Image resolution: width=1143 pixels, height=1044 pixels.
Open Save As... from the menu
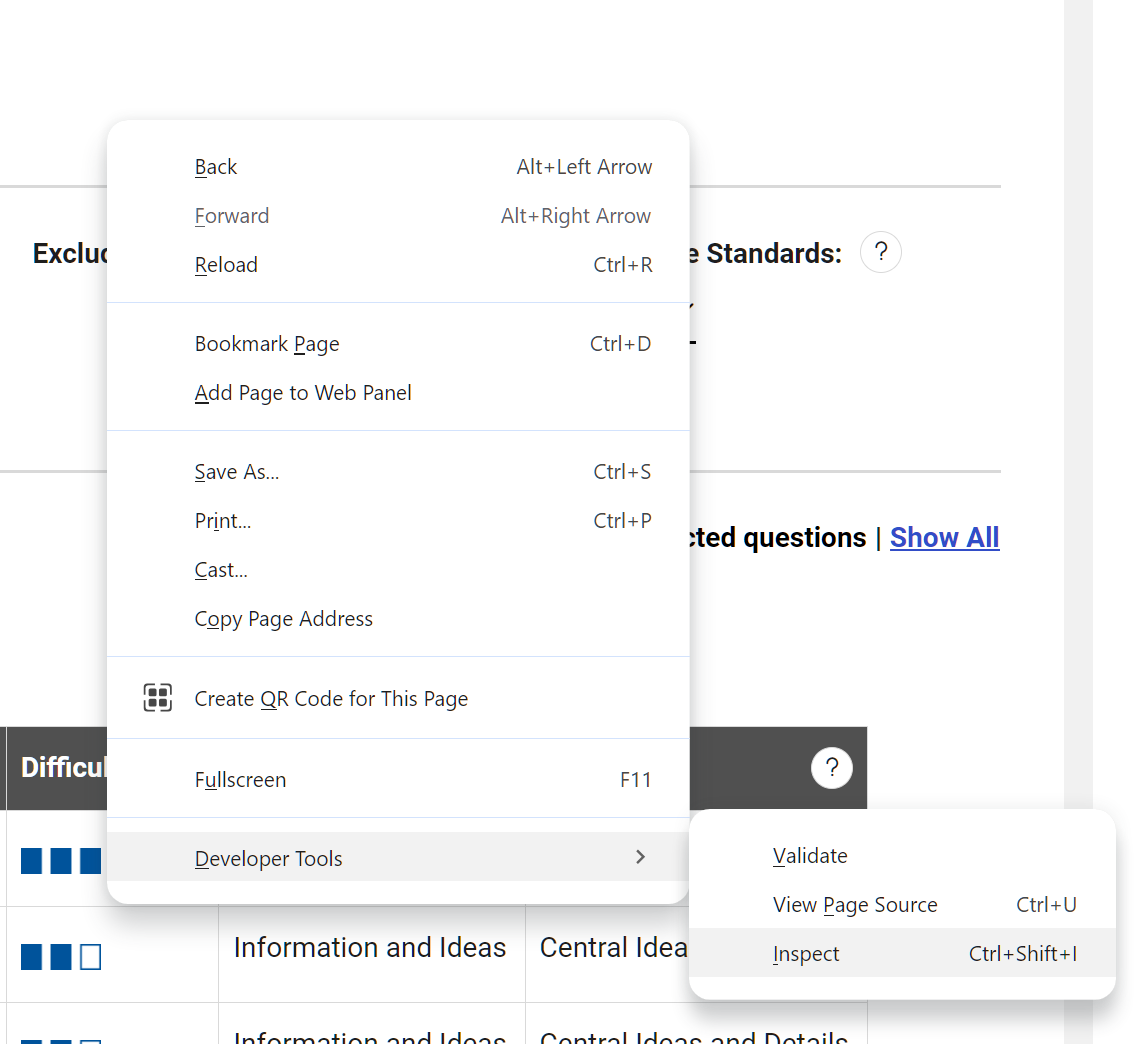(398, 472)
